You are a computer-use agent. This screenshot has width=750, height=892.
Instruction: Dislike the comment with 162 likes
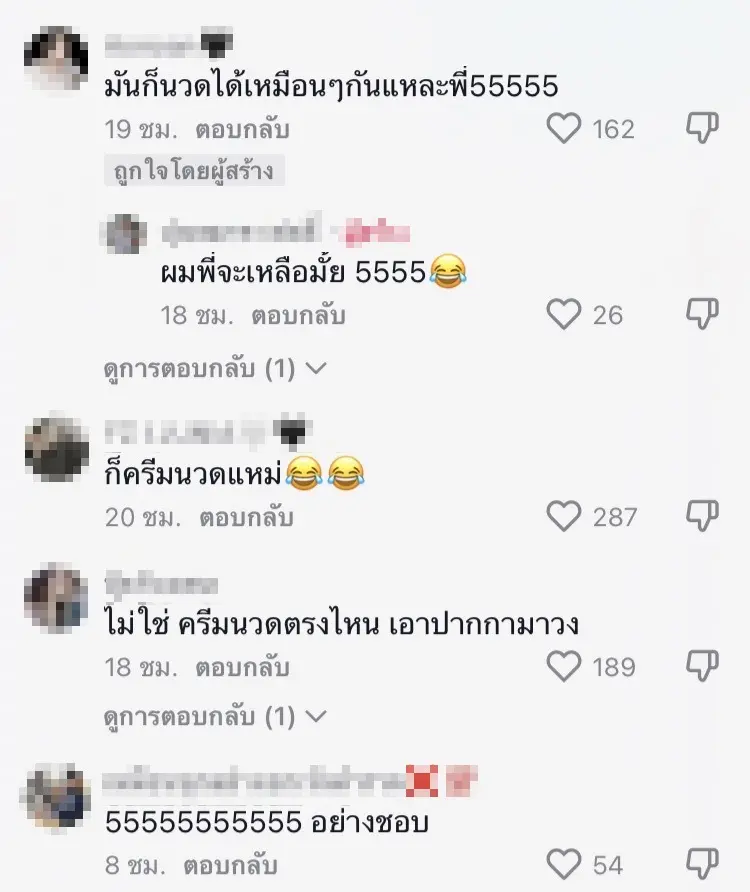(x=702, y=128)
